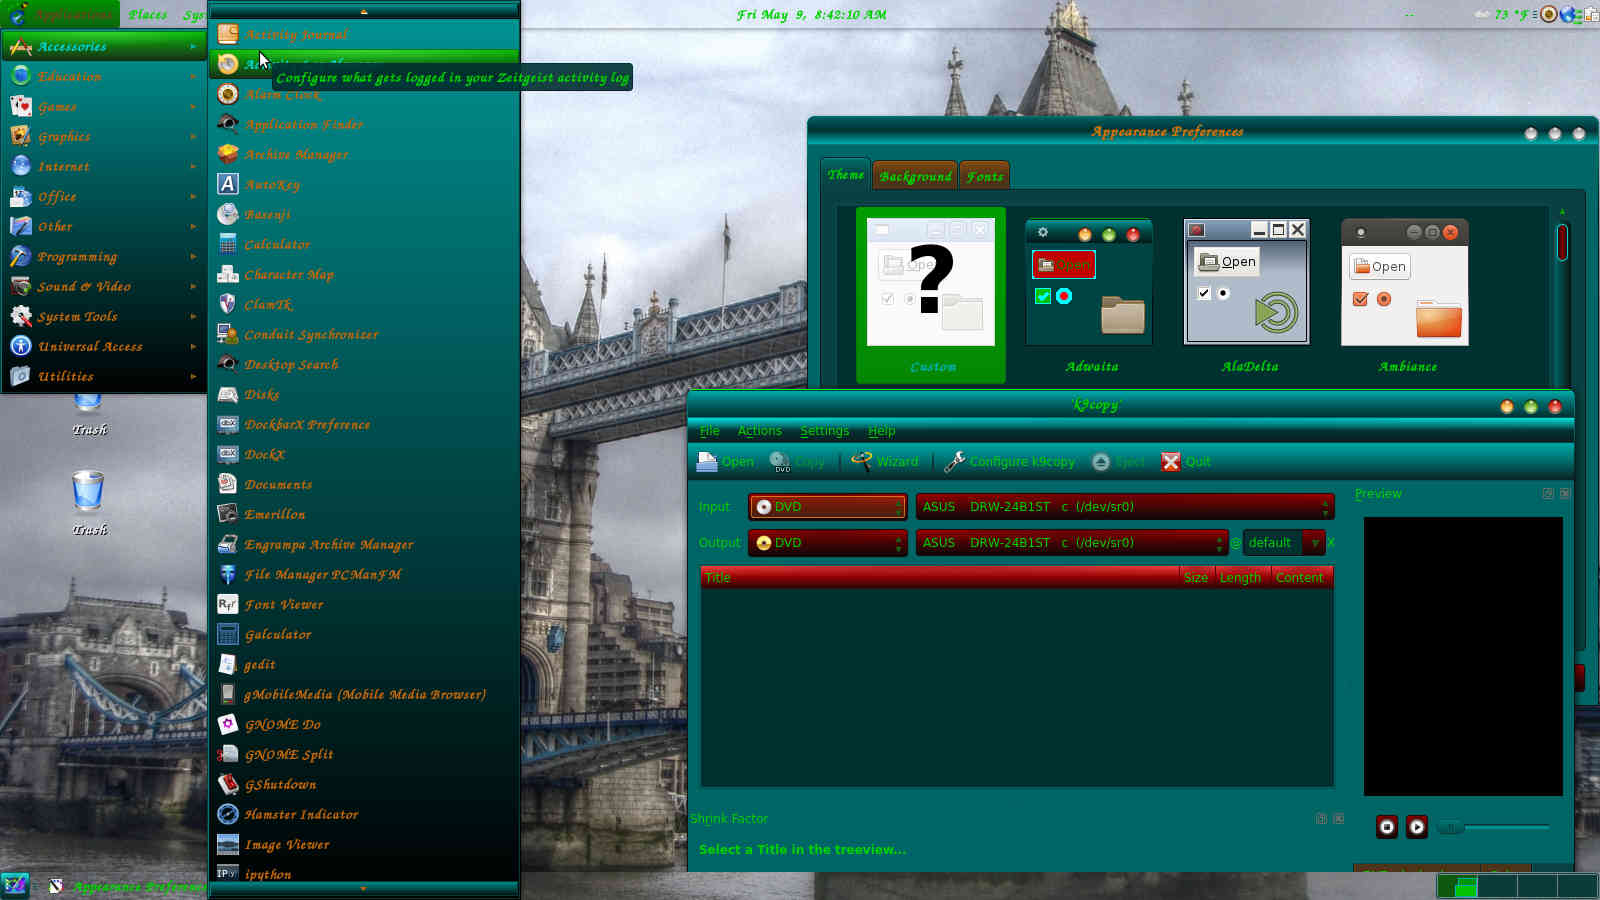Screen dimensions: 1600x900
Task: Click the Size column header
Action: pos(1196,577)
